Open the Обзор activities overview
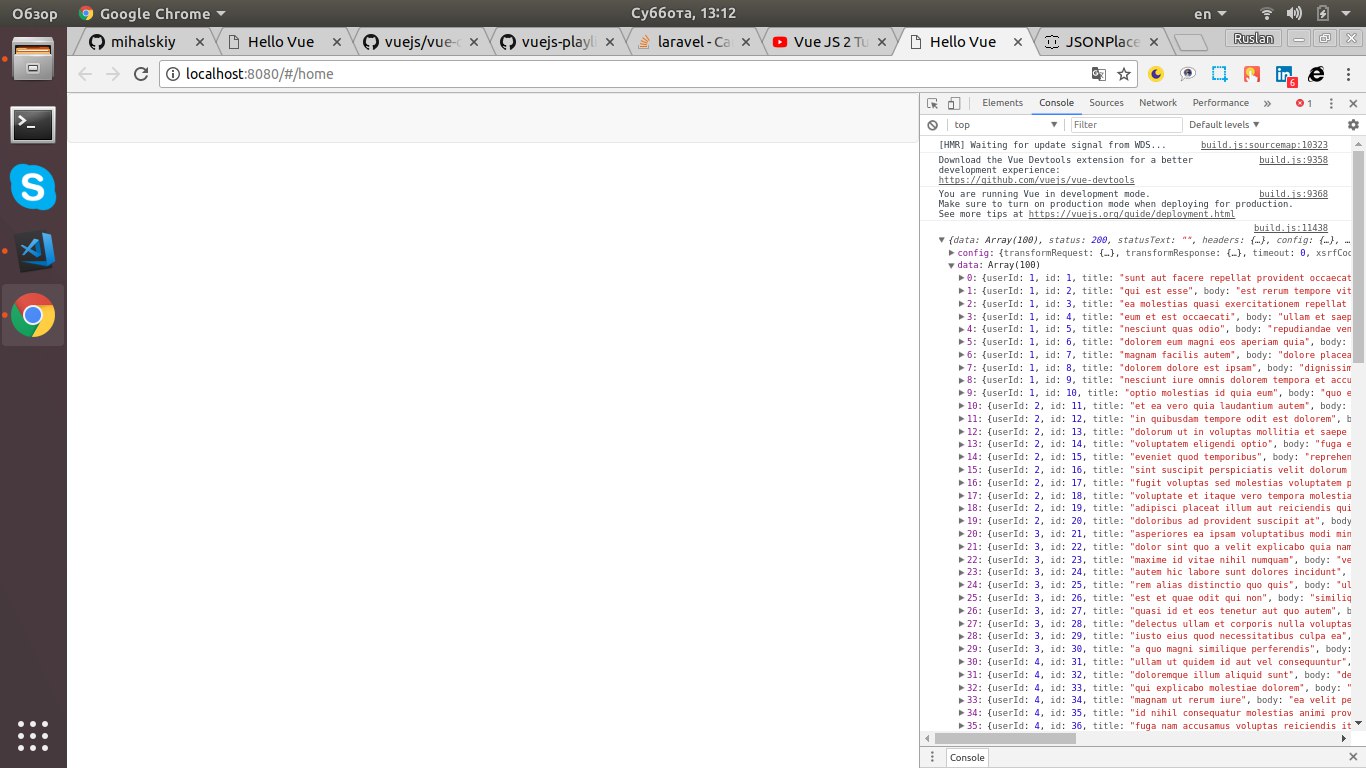 tap(35, 13)
